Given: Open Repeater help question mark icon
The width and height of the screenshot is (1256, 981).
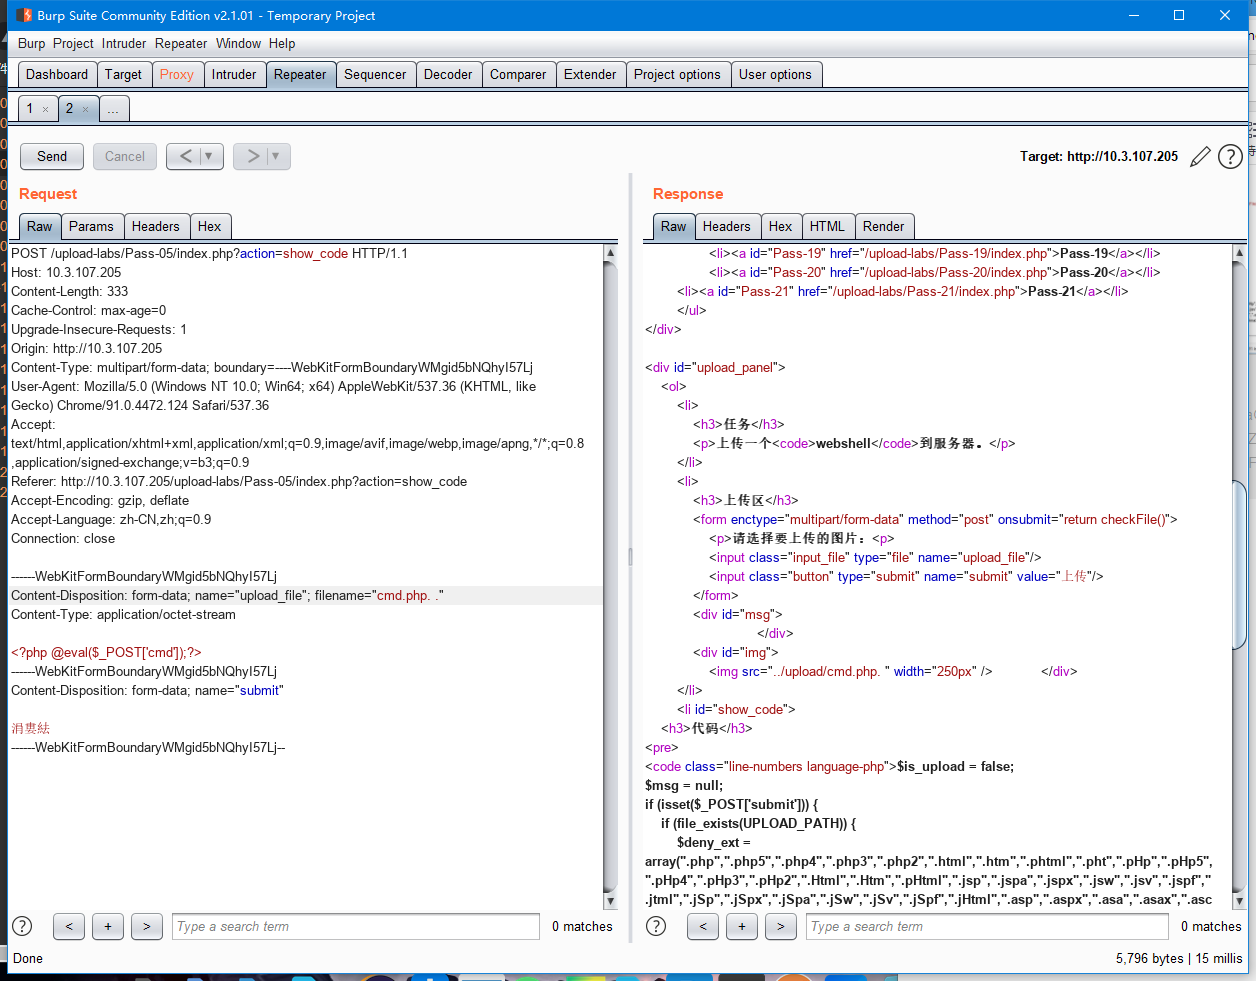Looking at the screenshot, I should pos(1230,156).
